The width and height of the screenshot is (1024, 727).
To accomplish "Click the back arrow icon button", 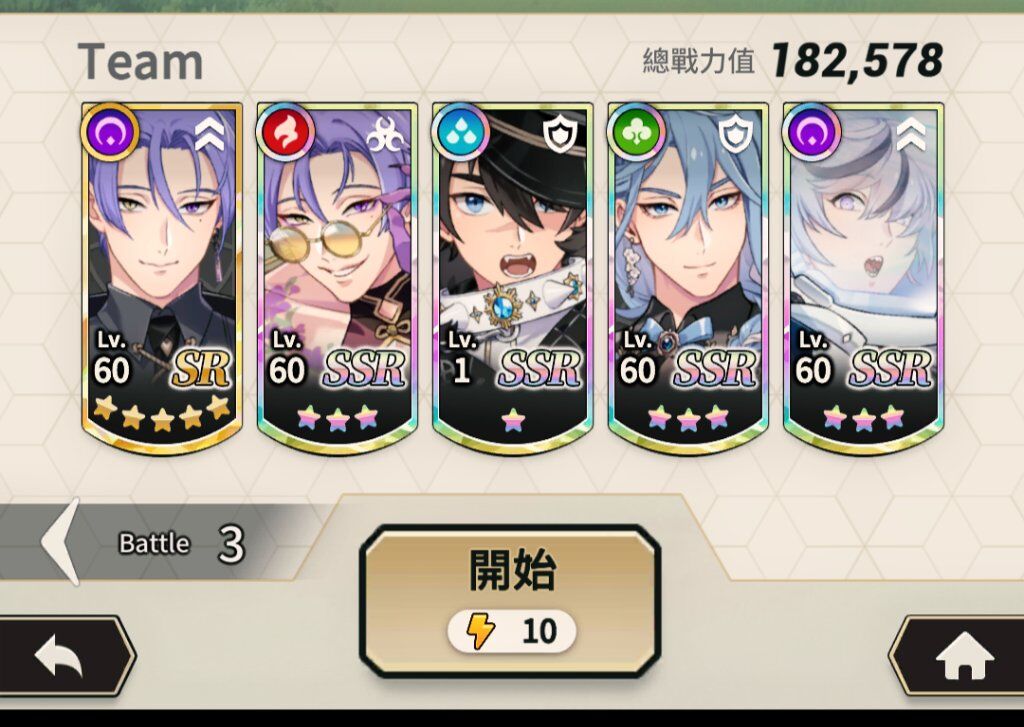I will click(x=60, y=656).
